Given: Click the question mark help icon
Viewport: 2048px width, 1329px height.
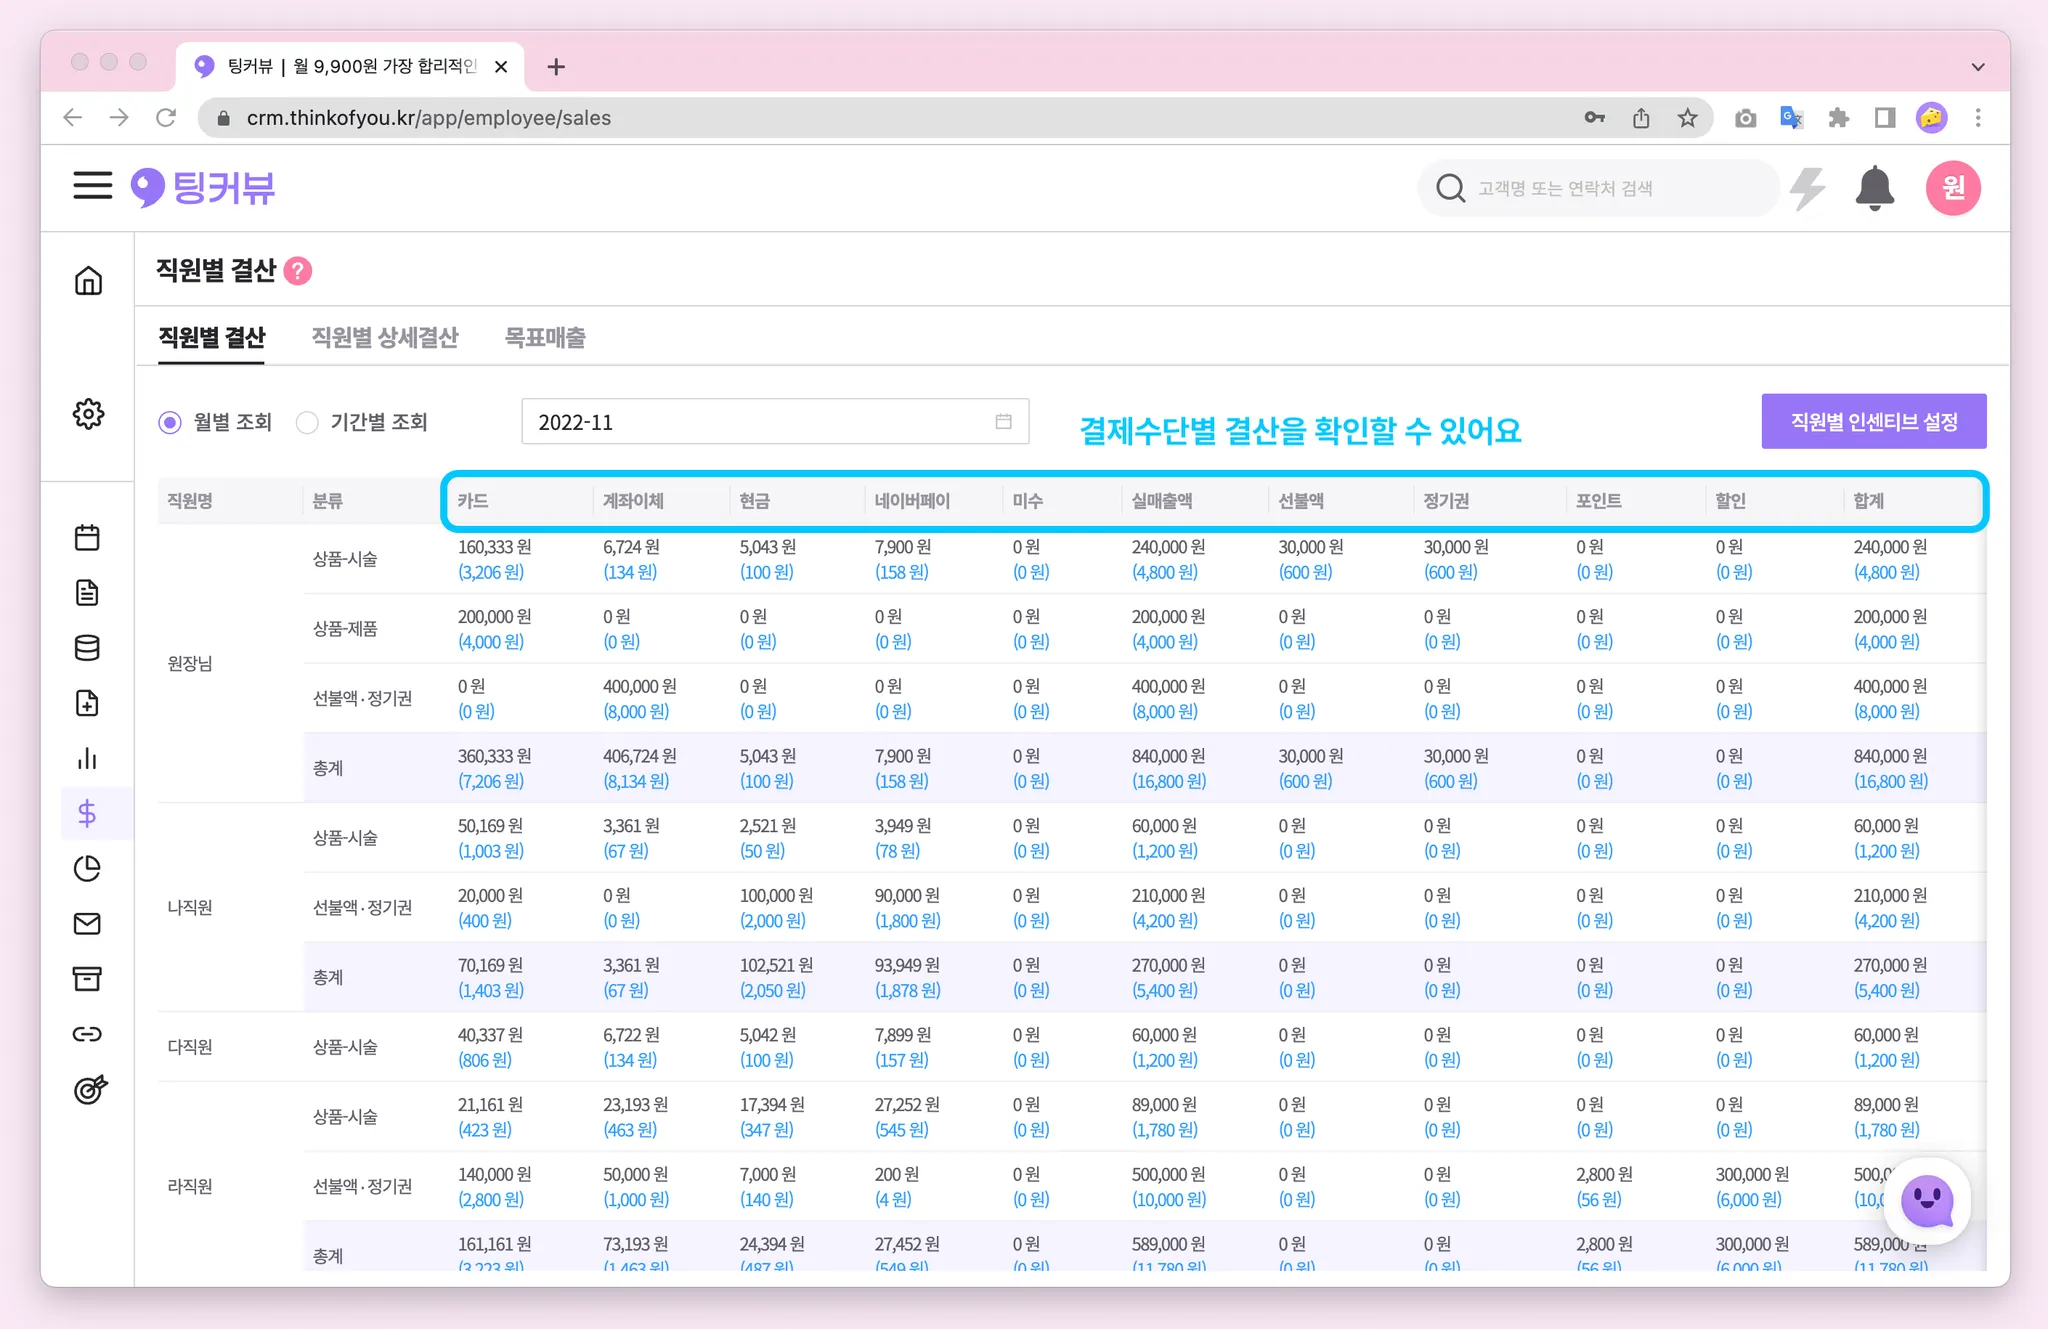Looking at the screenshot, I should (x=298, y=270).
